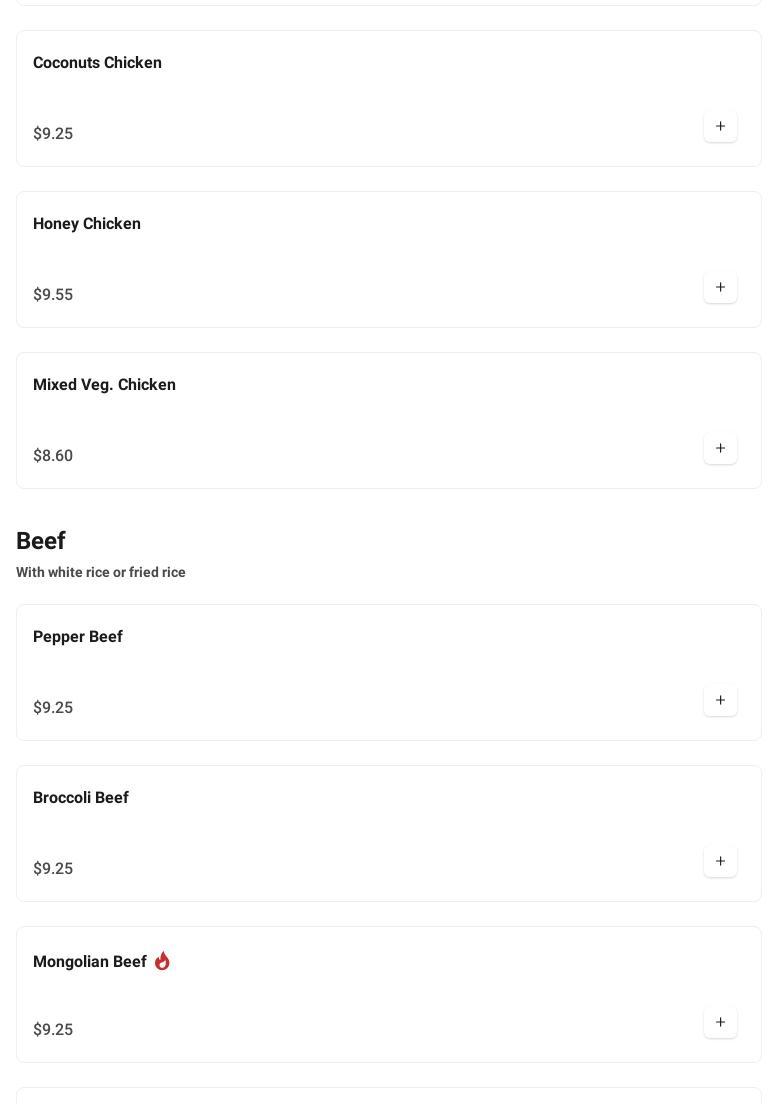Viewport: 778px width, 1104px height.
Task: Click the $9.25 Broccoli Beef price
Action: tap(53, 868)
